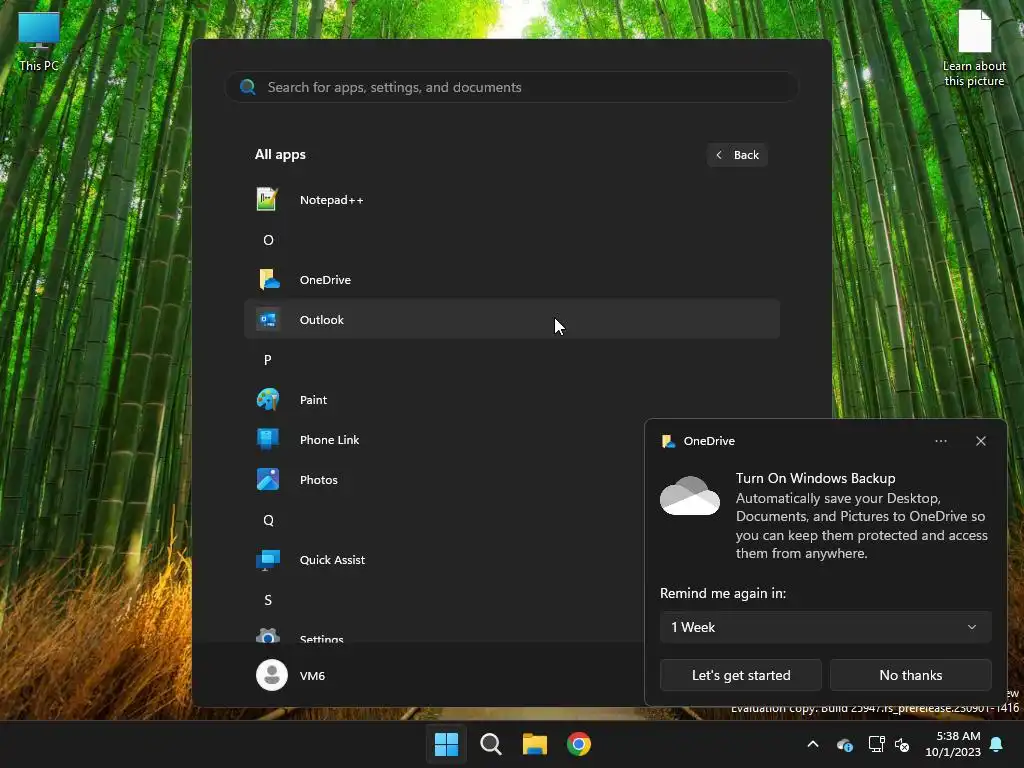Click the Quick Assist label text
1024x768 pixels.
point(332,560)
